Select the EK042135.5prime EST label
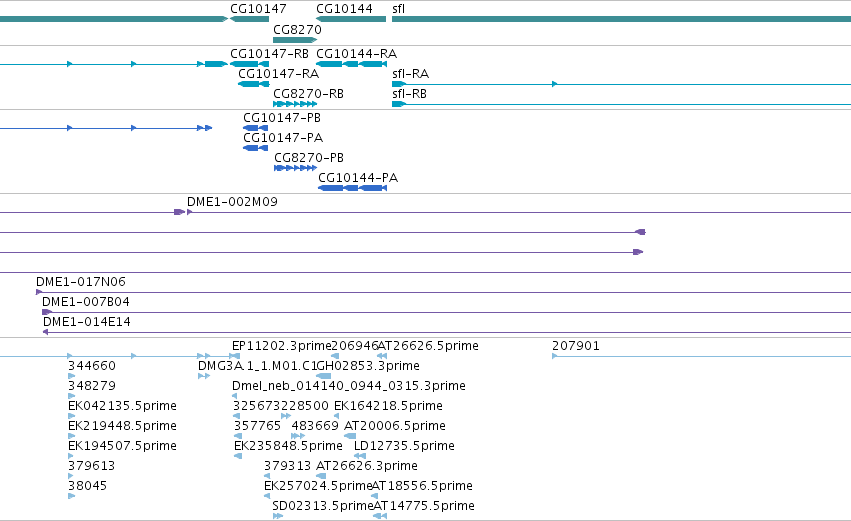The height and width of the screenshot is (521, 851). click(122, 405)
